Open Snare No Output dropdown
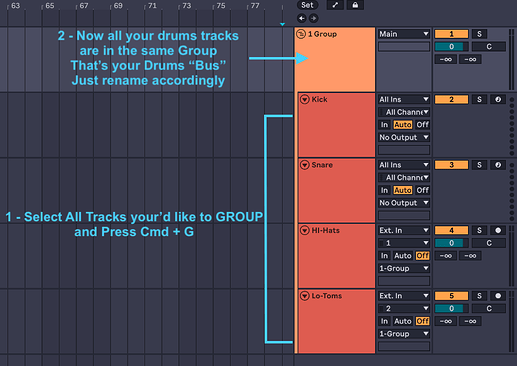517x366 pixels. [404, 203]
